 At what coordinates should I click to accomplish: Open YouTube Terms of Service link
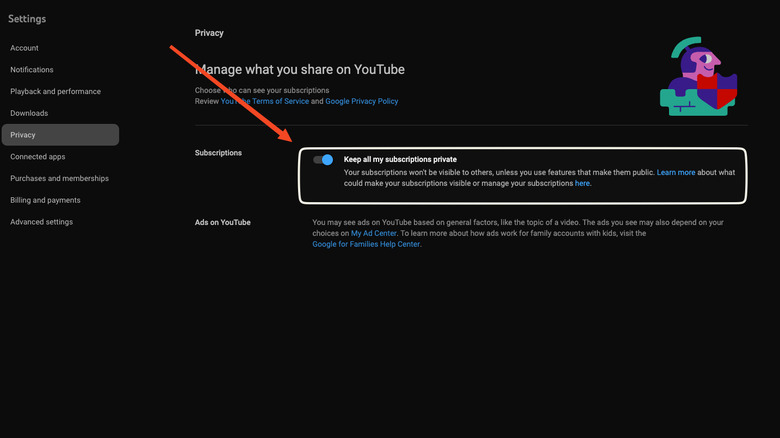265,101
